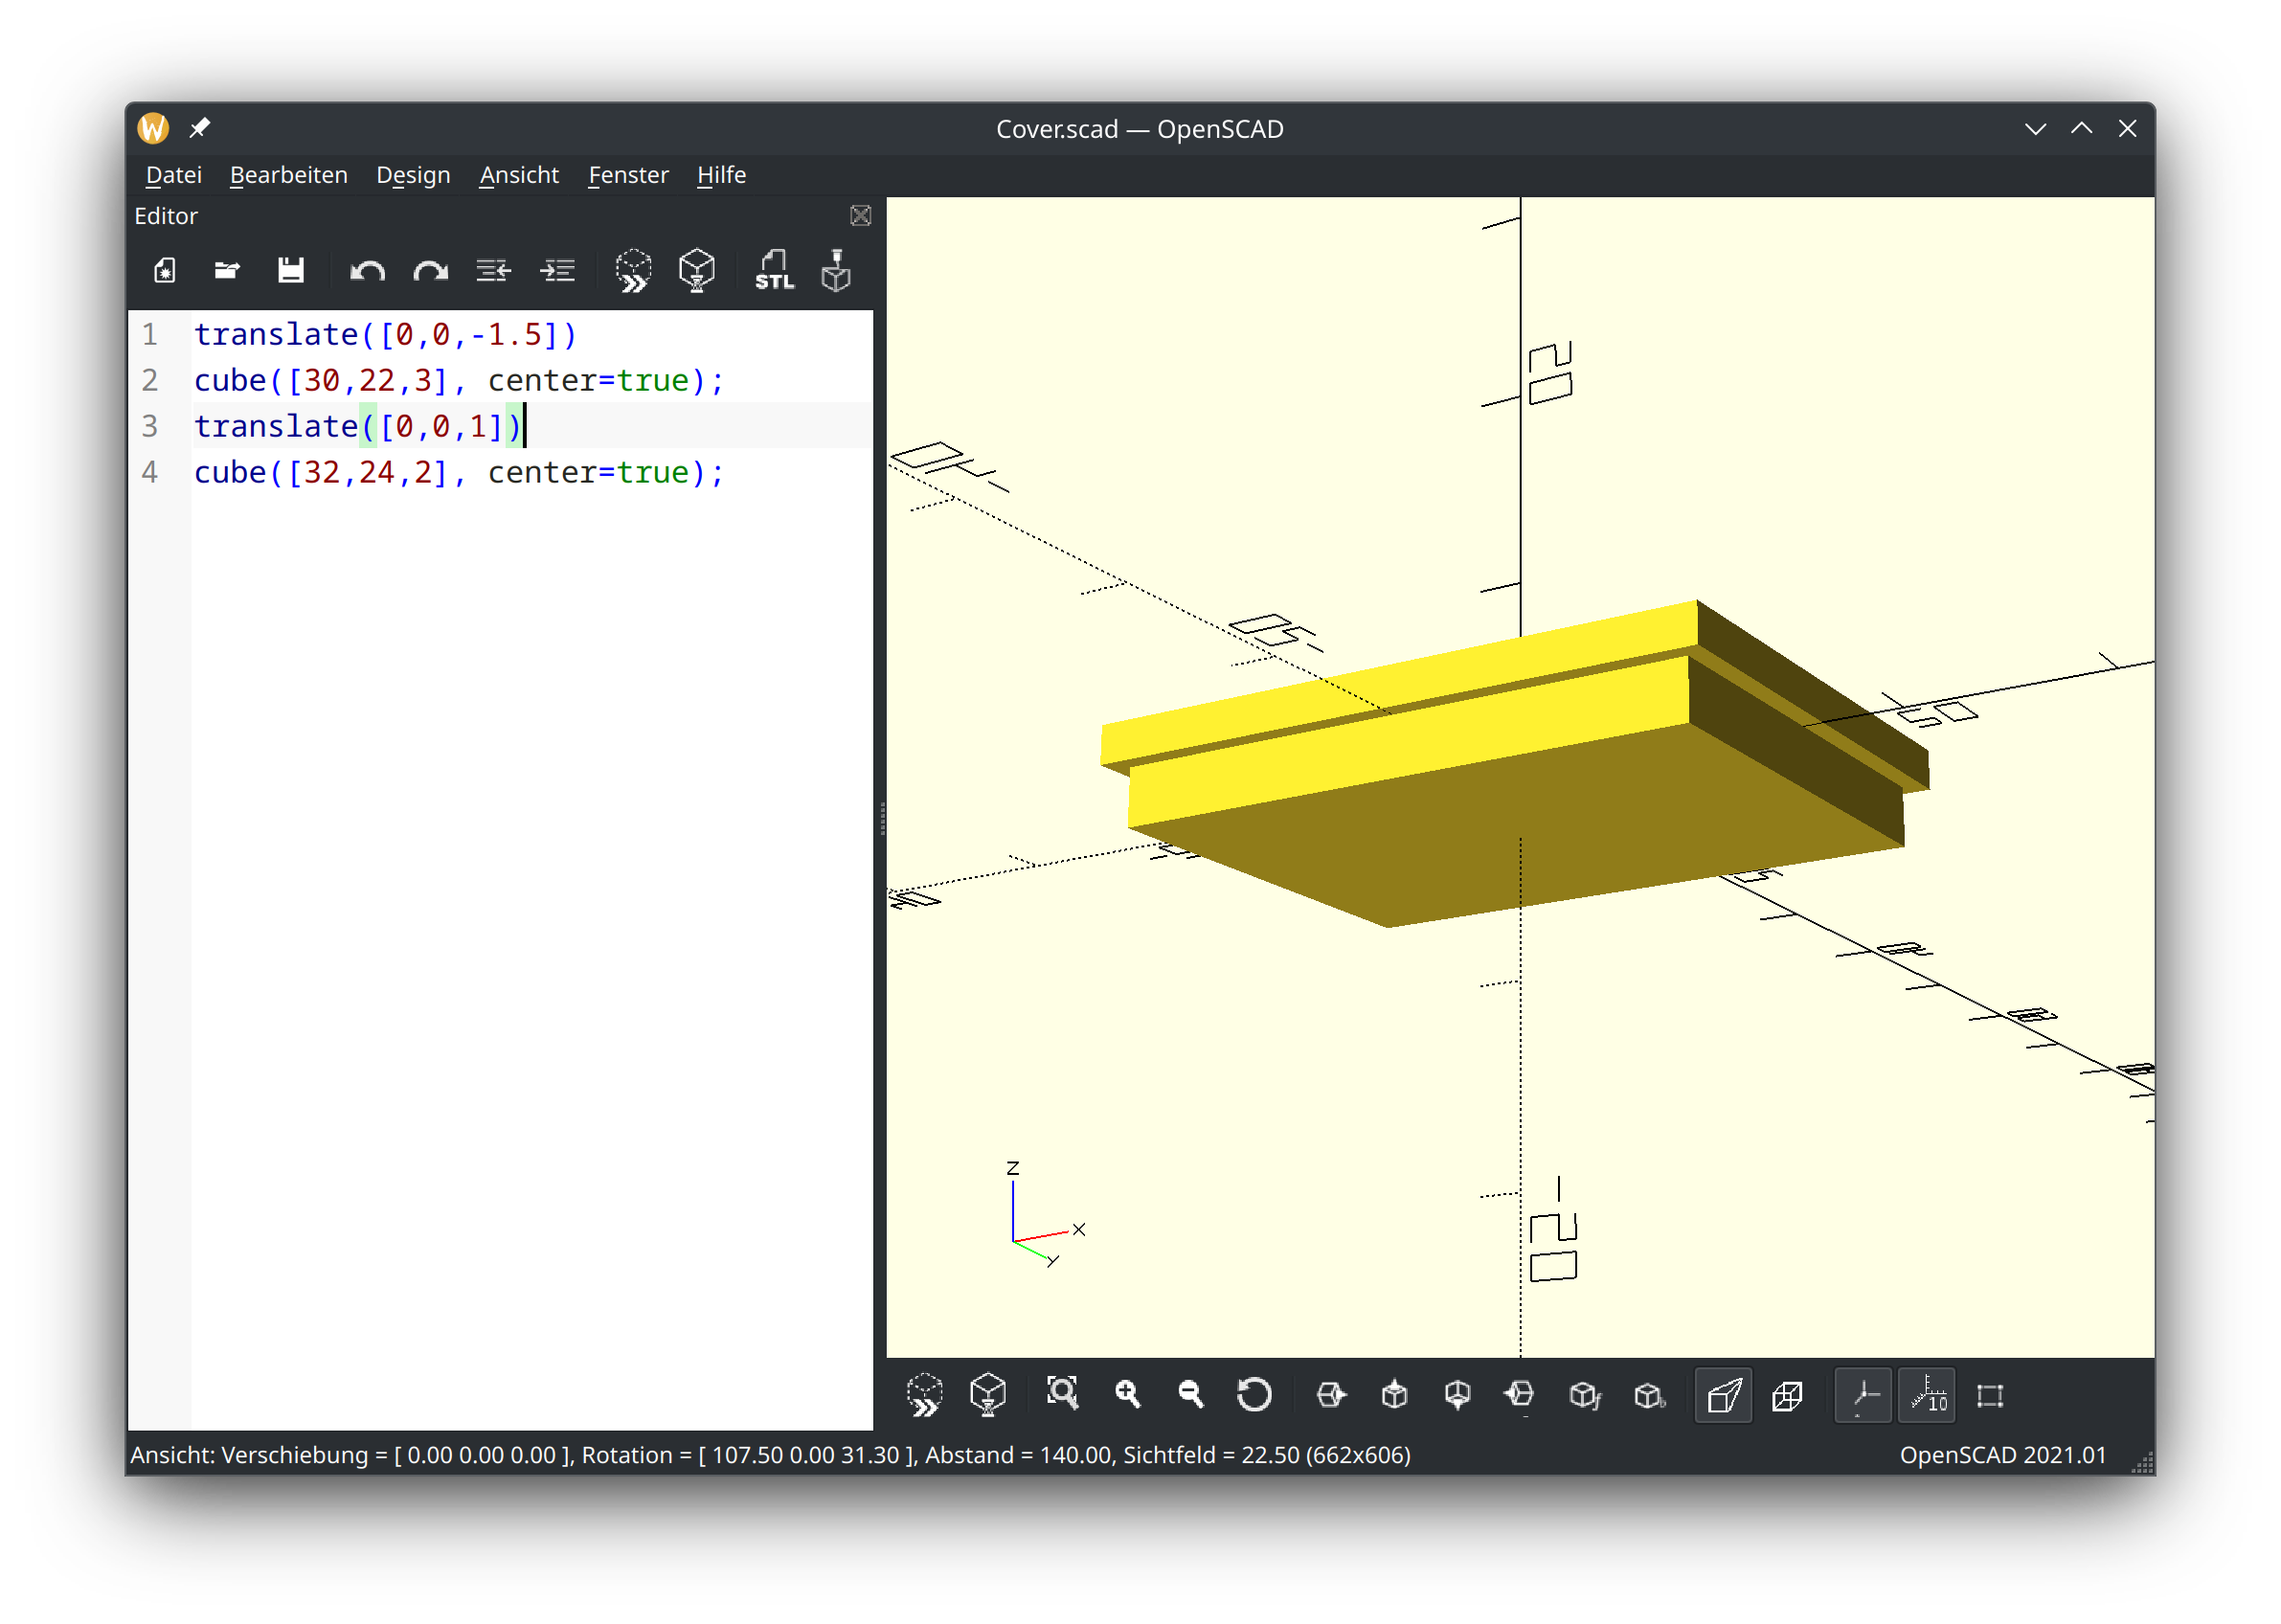Place the cursor on line 1, translate([0,0,-1.5])
Screen dimensions: 2281x1624
pyautogui.click(x=386, y=335)
